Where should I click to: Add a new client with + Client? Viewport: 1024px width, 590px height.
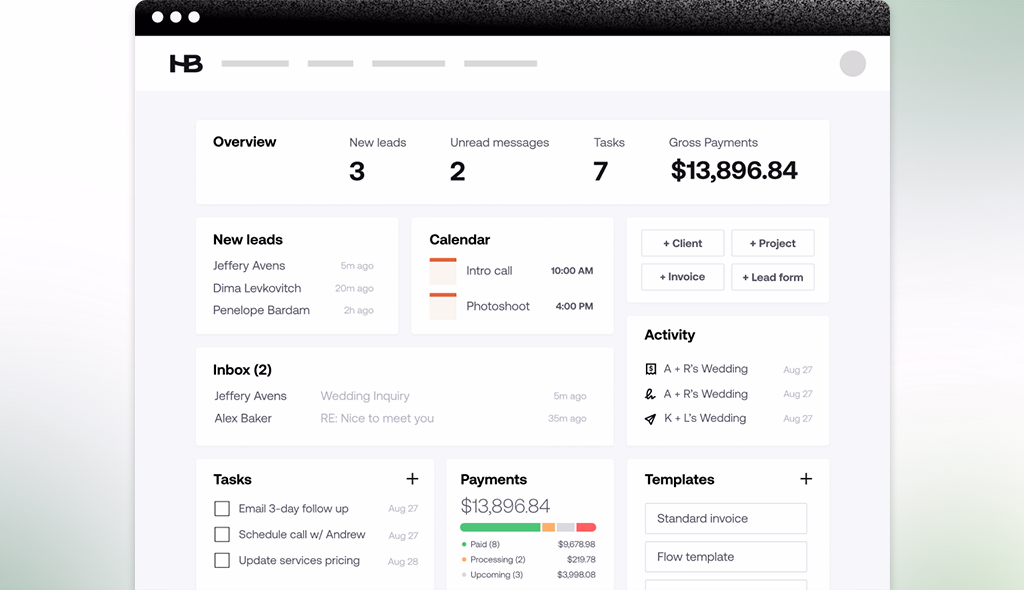pos(682,243)
